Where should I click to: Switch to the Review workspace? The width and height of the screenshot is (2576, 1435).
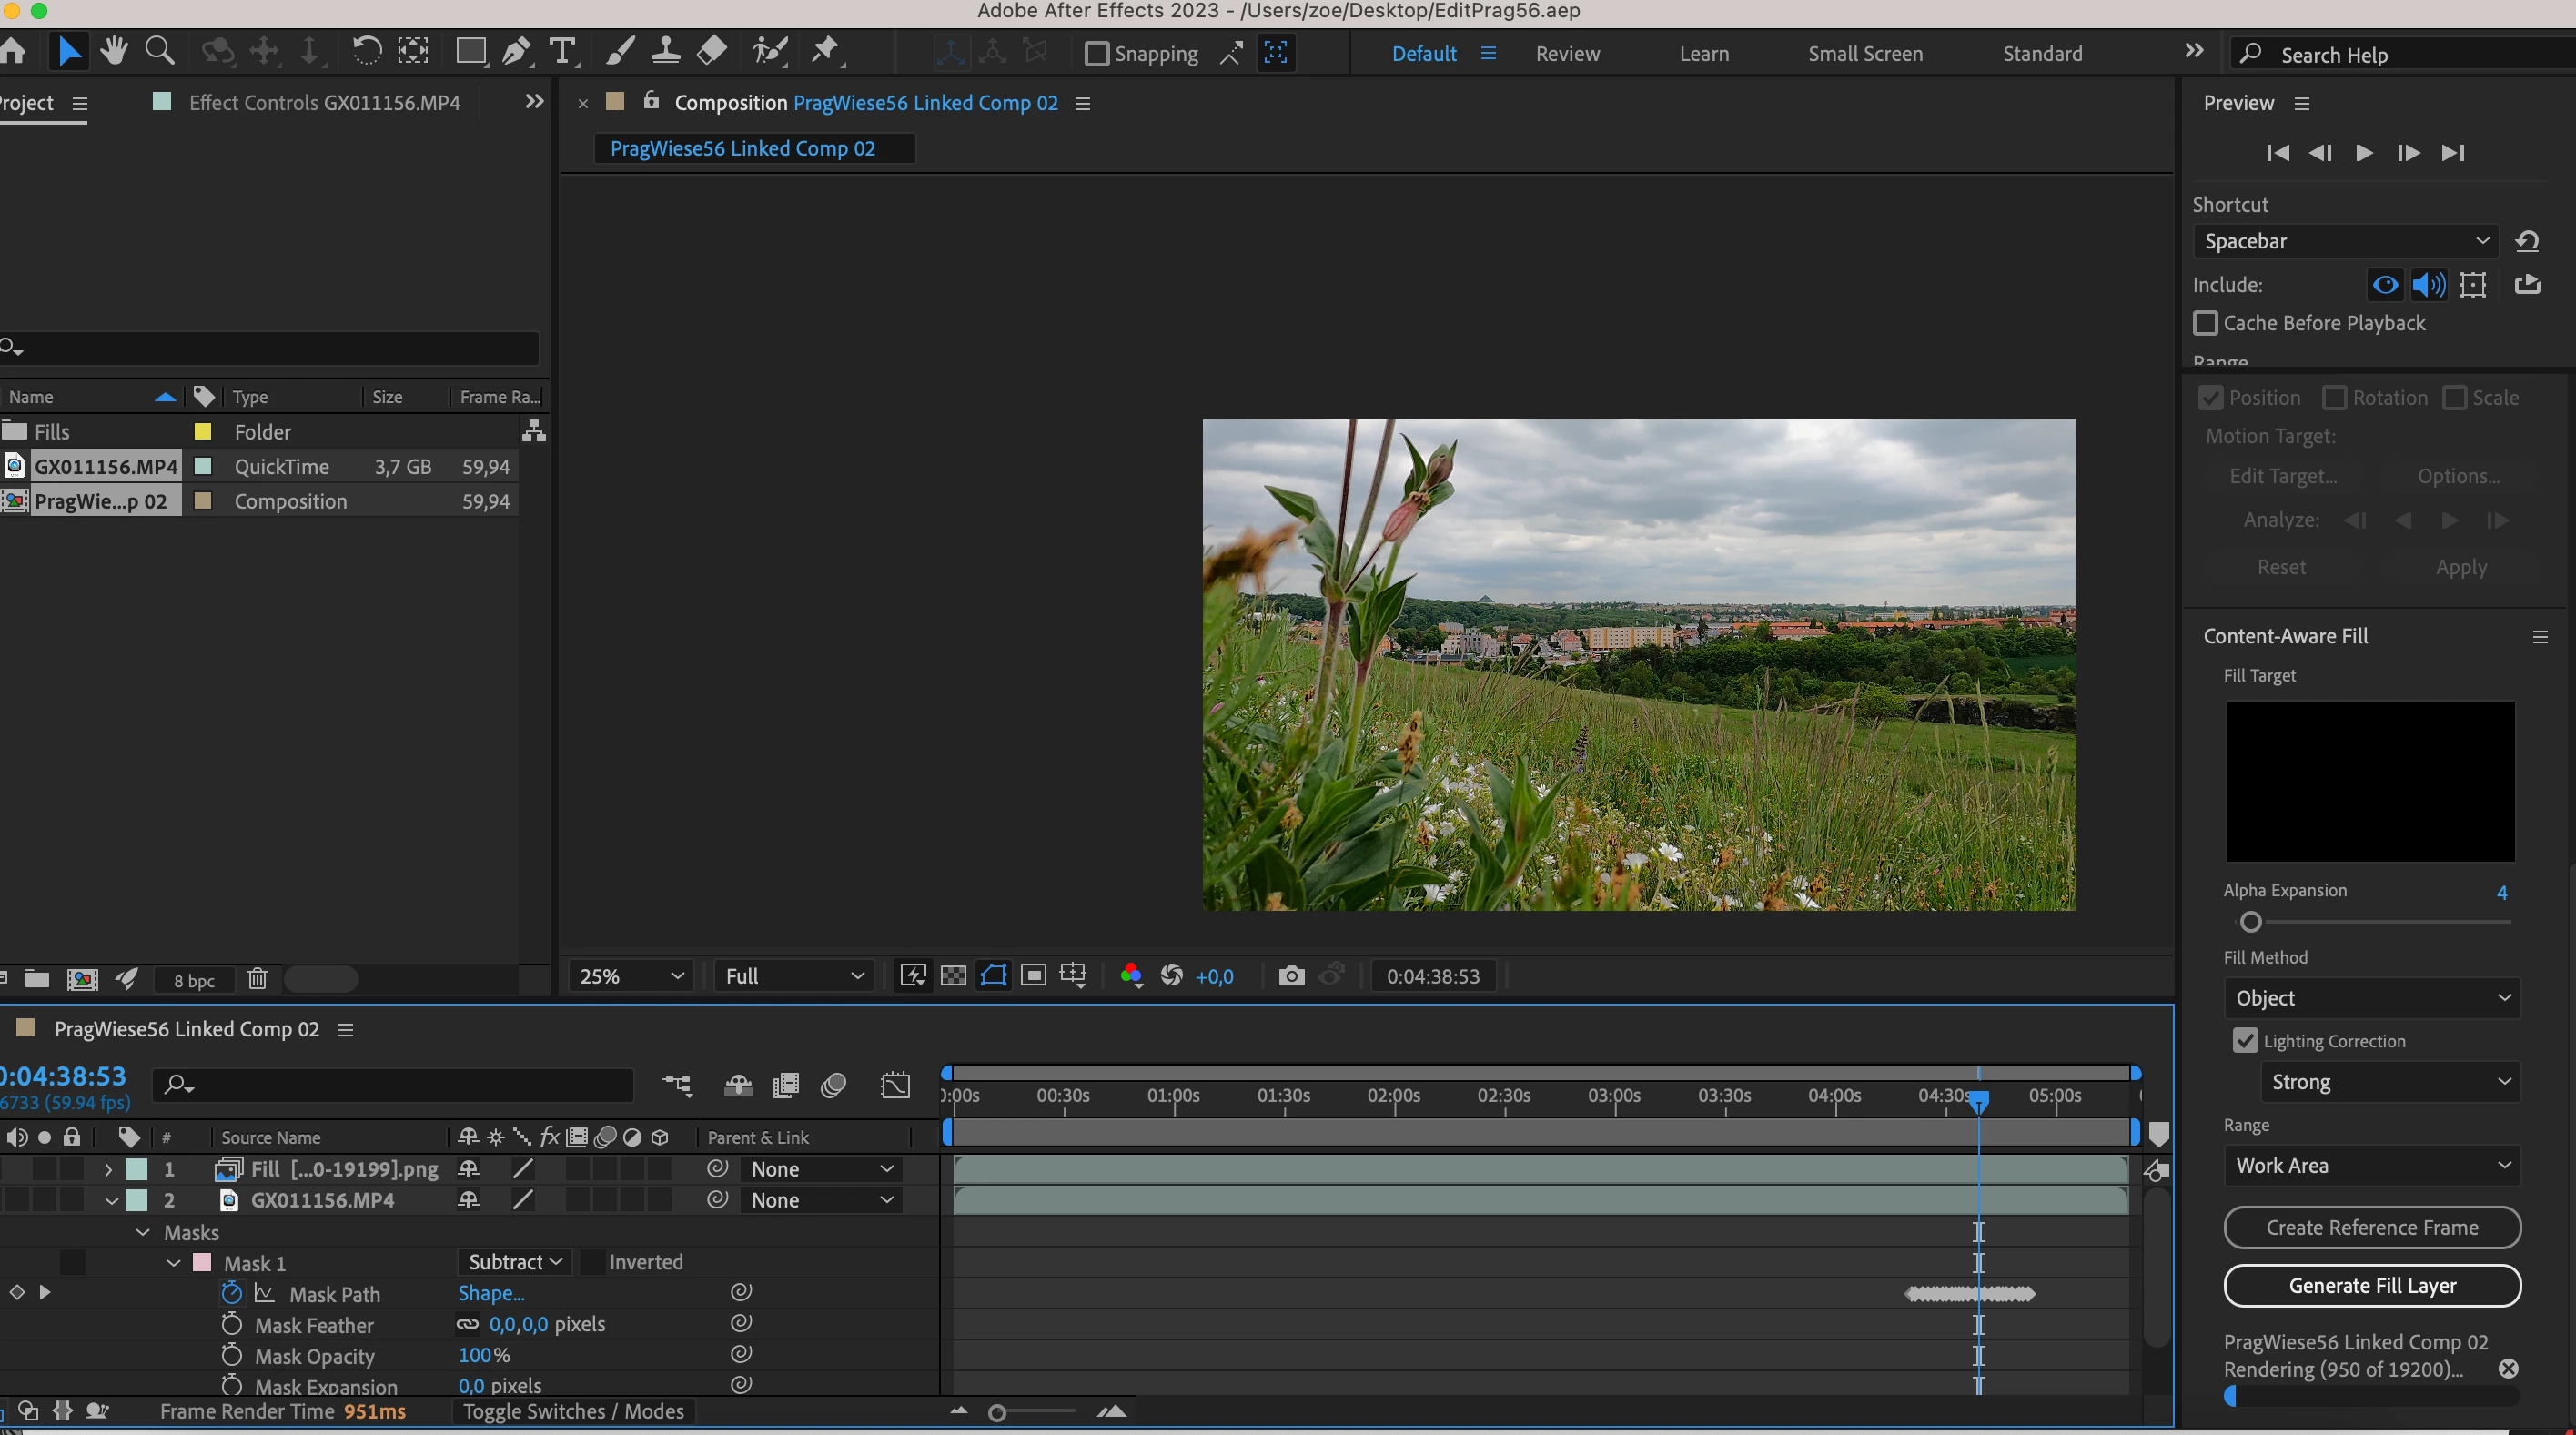[1567, 54]
